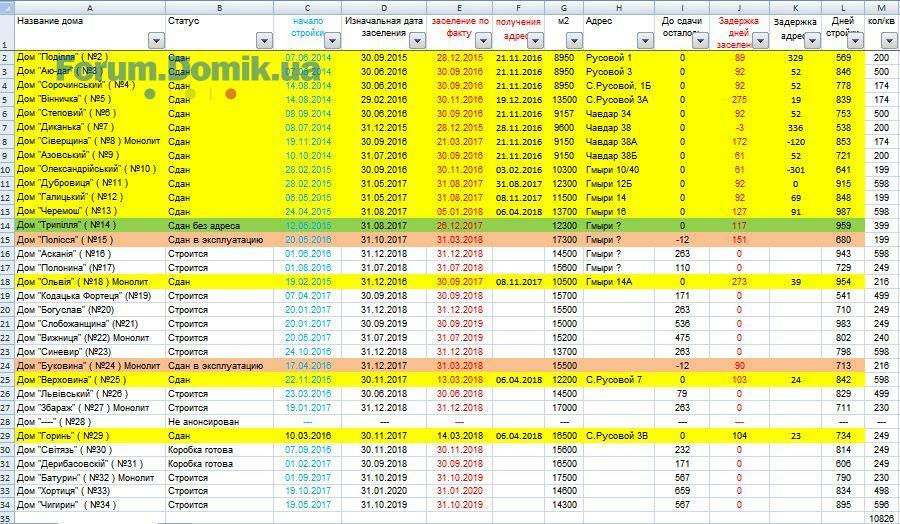Click cell Дом "Диканька" ( №7 )

coord(90,127)
